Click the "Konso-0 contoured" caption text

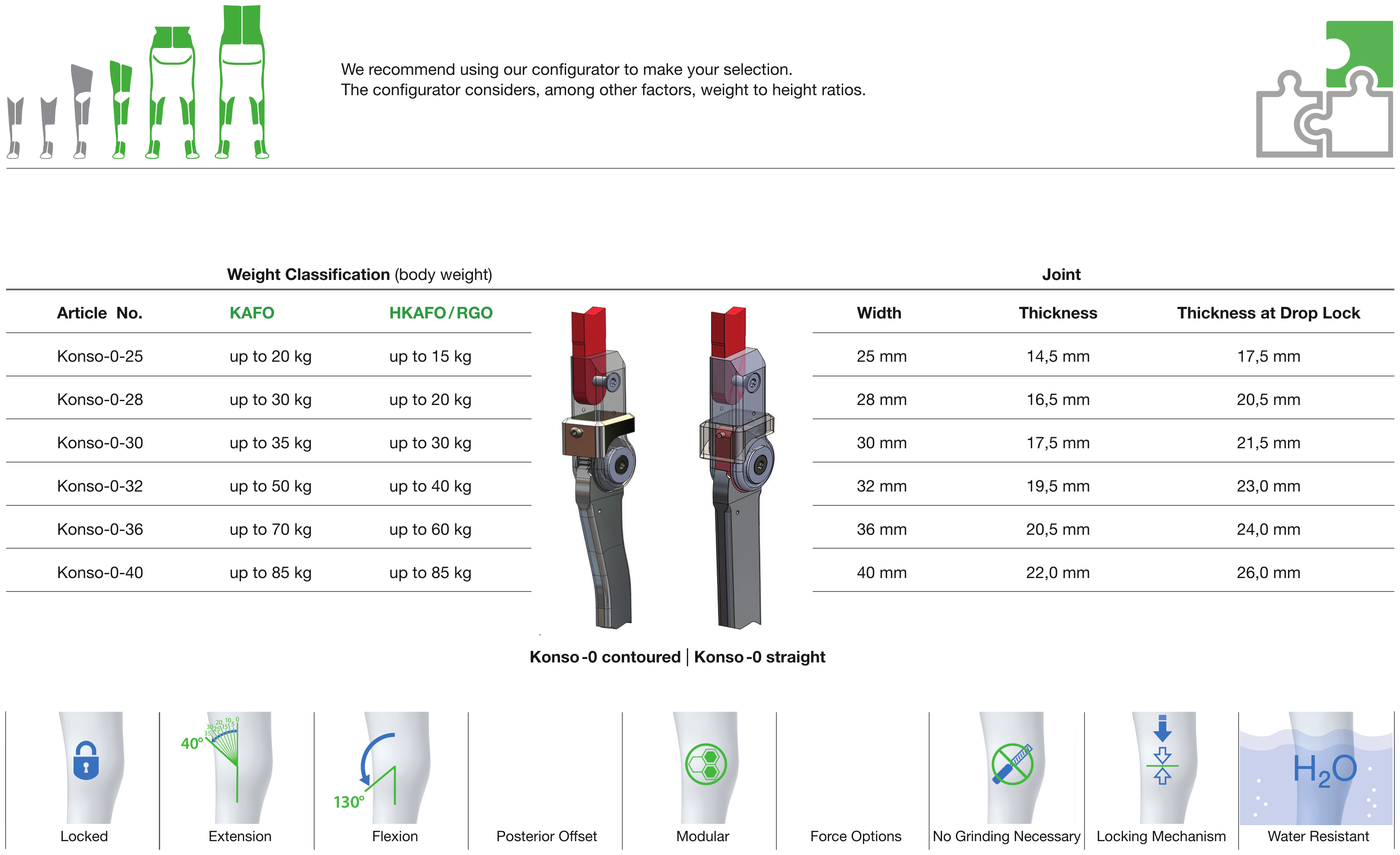605,657
